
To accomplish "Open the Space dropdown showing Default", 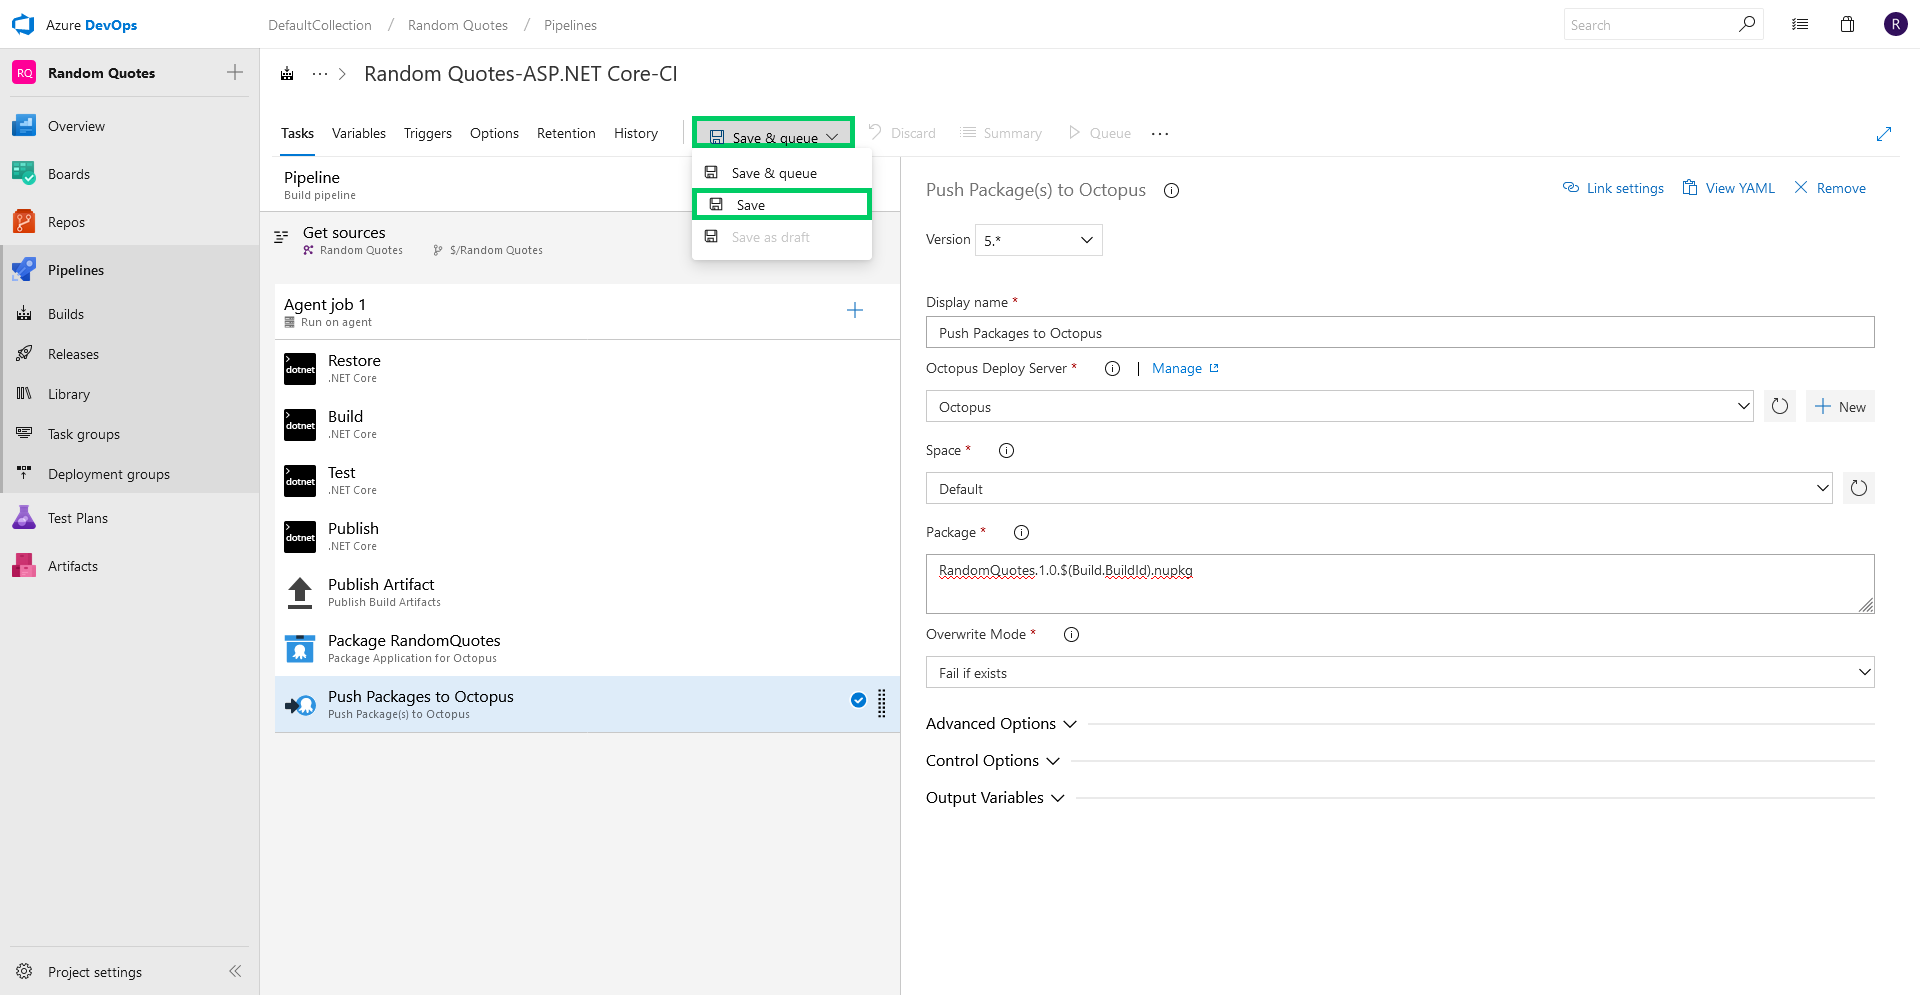I will tap(1379, 488).
